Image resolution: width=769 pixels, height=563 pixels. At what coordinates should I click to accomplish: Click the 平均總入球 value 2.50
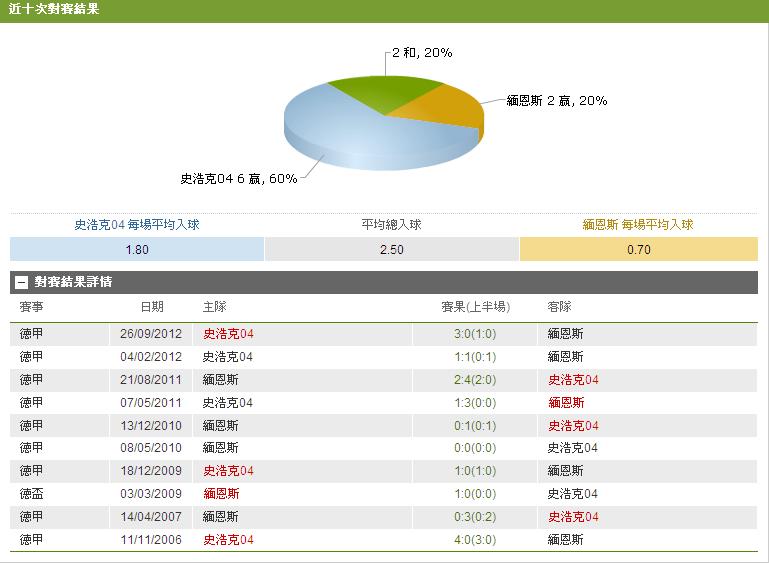(391, 250)
